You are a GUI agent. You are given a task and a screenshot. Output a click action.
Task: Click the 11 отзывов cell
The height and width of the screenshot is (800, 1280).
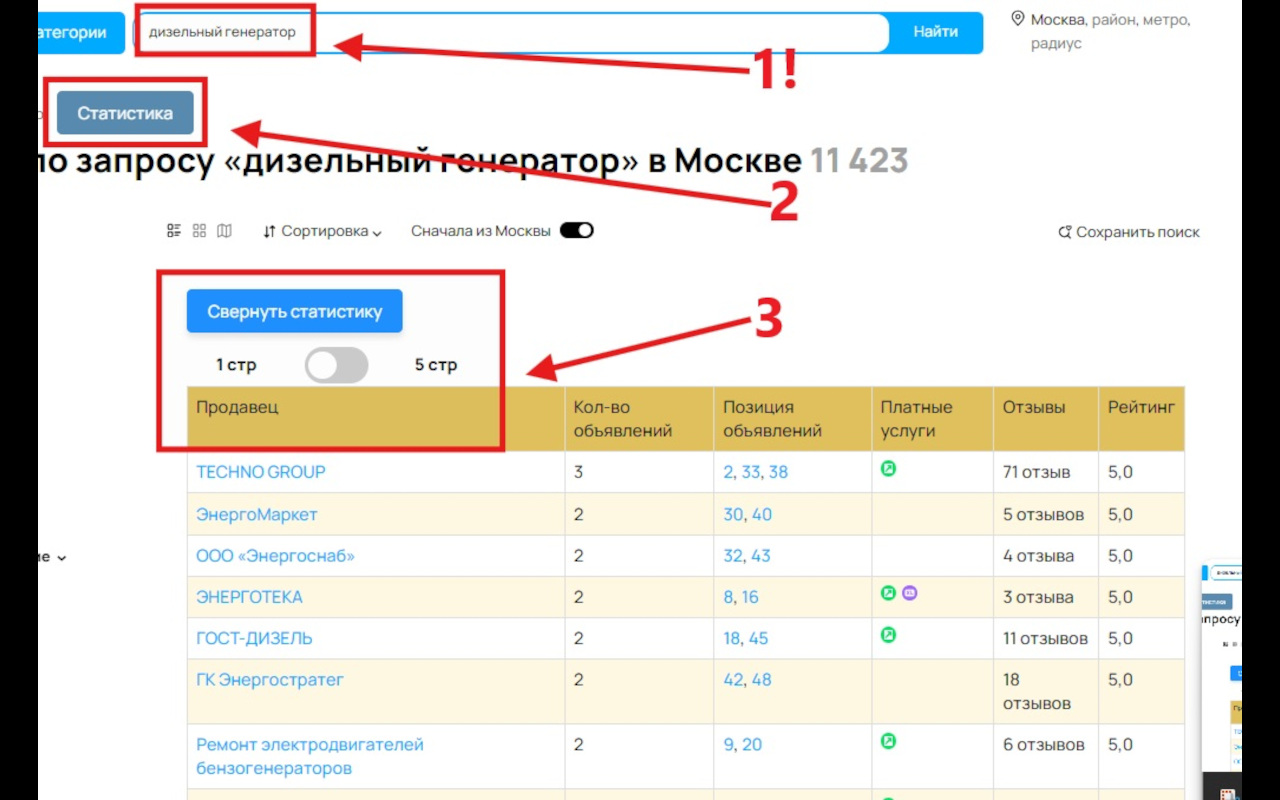click(1046, 638)
